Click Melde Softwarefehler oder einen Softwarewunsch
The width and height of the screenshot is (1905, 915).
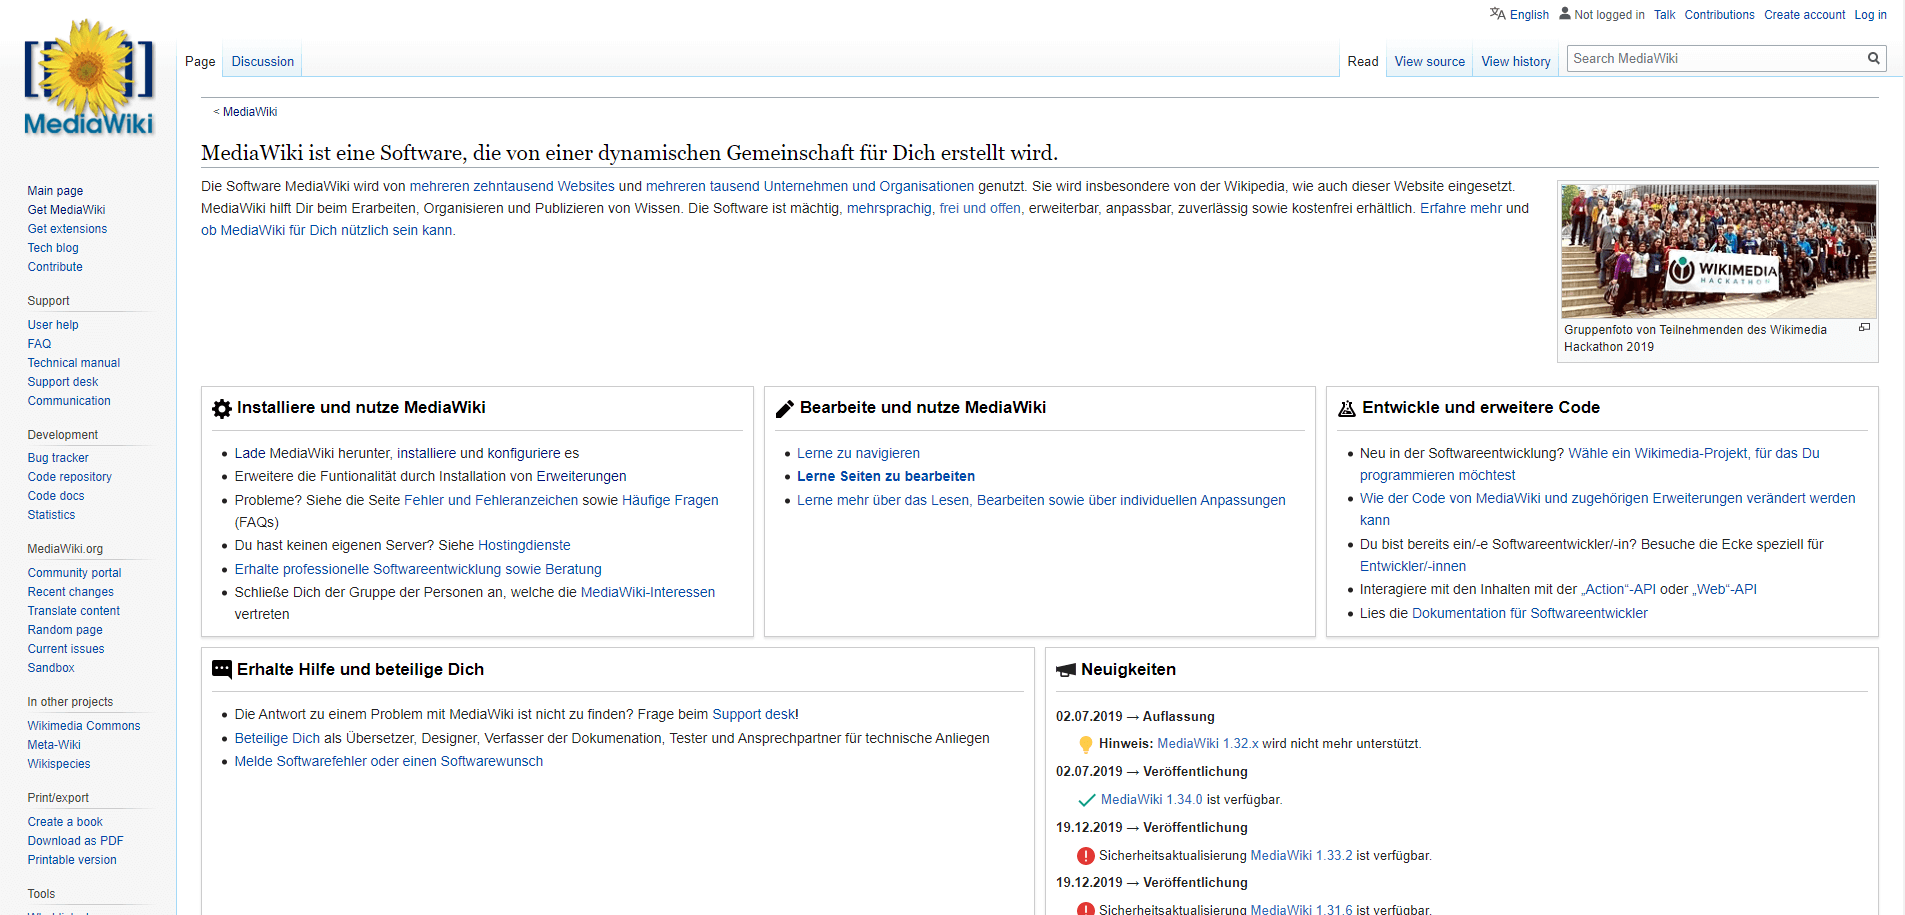click(x=389, y=762)
